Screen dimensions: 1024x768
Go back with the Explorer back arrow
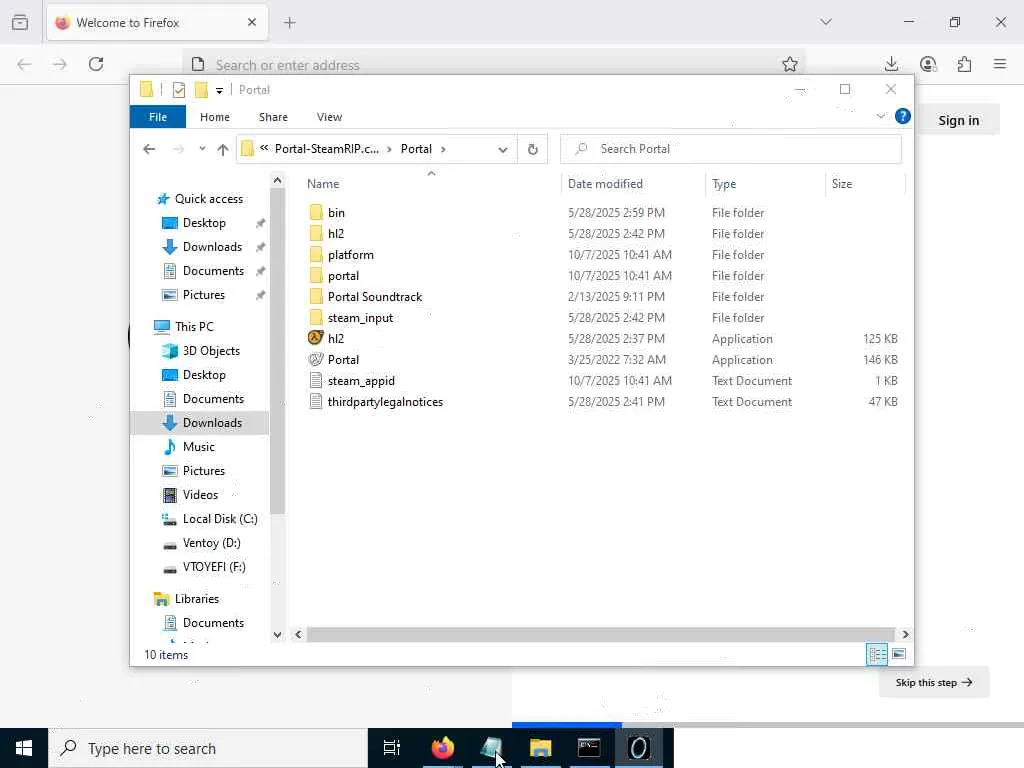pos(149,149)
